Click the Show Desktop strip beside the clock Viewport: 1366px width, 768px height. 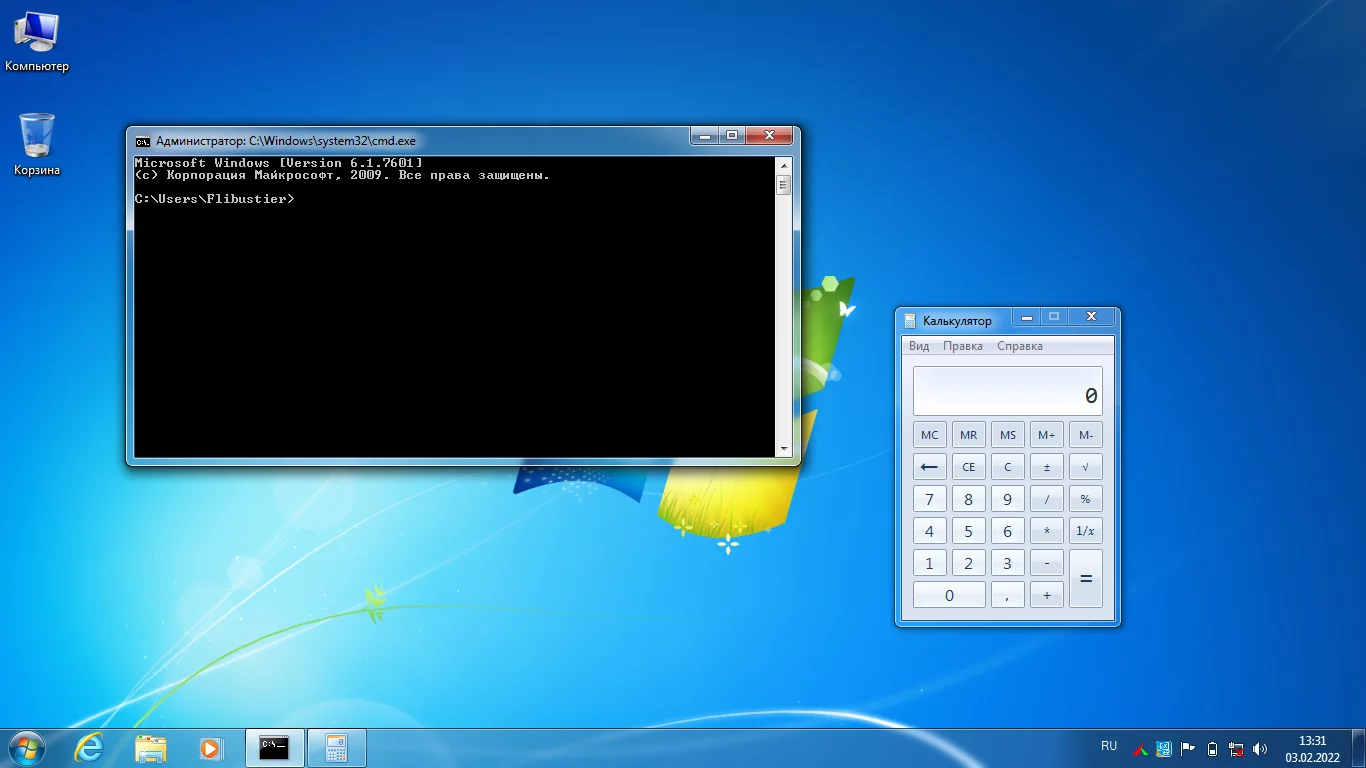coord(1359,748)
